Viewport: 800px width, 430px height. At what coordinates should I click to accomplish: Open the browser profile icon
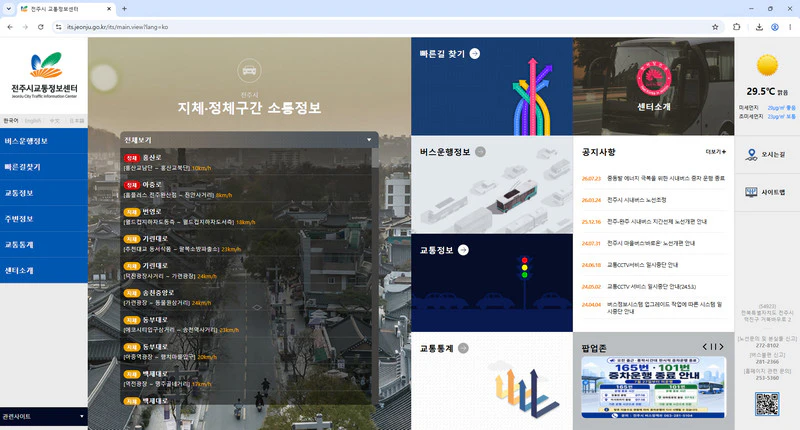tap(774, 27)
